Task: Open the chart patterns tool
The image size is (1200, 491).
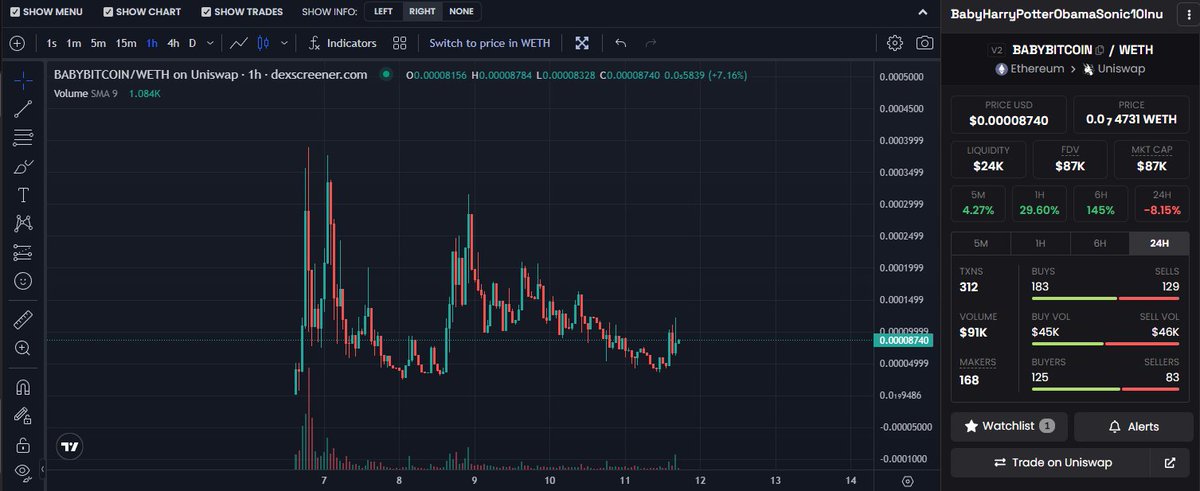Action: point(24,224)
